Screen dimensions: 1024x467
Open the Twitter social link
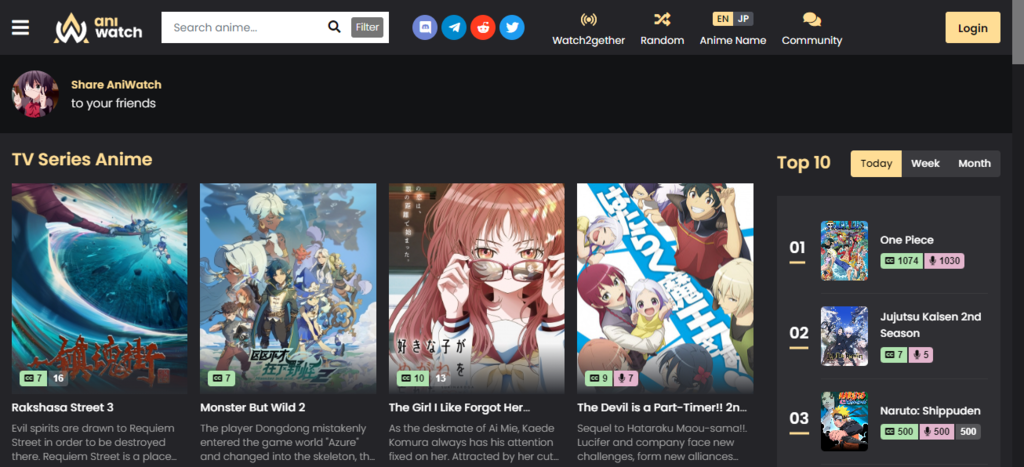click(x=512, y=27)
